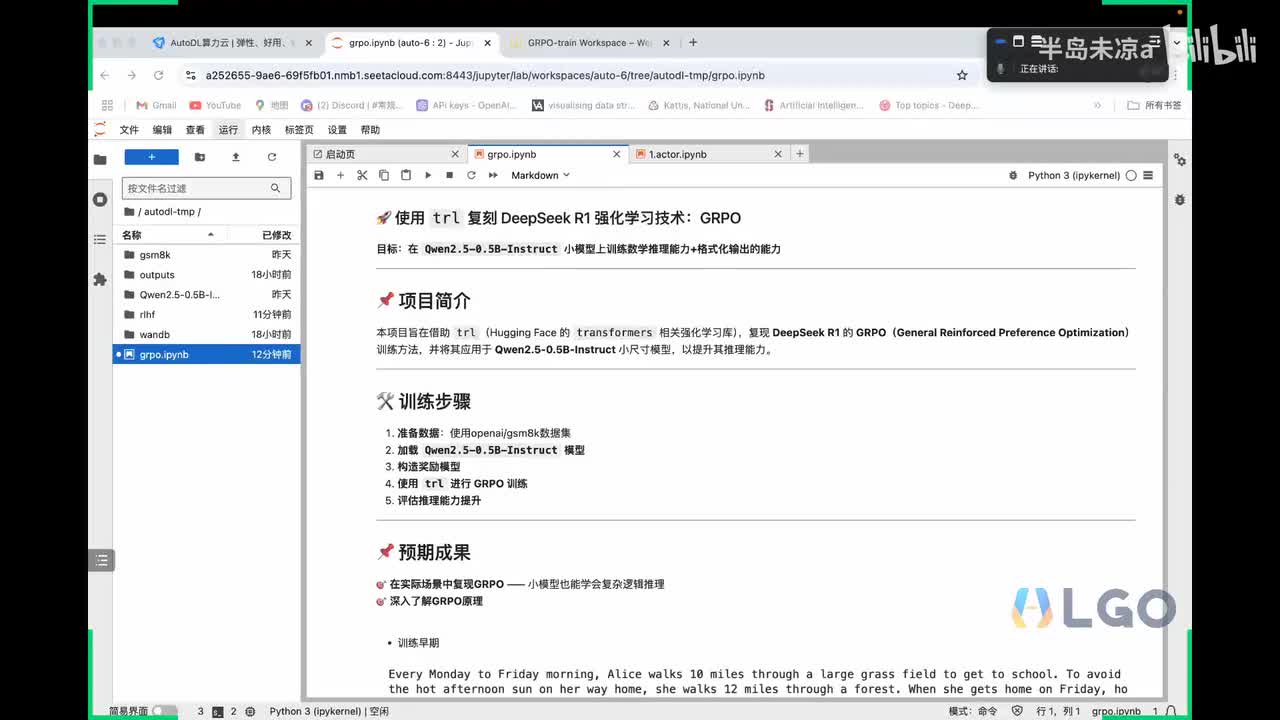This screenshot has width=1280, height=720.
Task: Copy the selected cell in notebook toolbar
Action: pos(384,175)
